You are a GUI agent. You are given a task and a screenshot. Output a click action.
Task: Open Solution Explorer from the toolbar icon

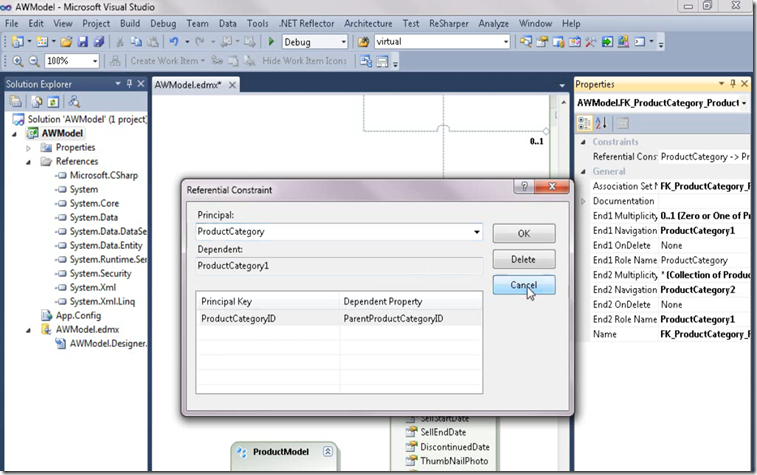[526, 42]
